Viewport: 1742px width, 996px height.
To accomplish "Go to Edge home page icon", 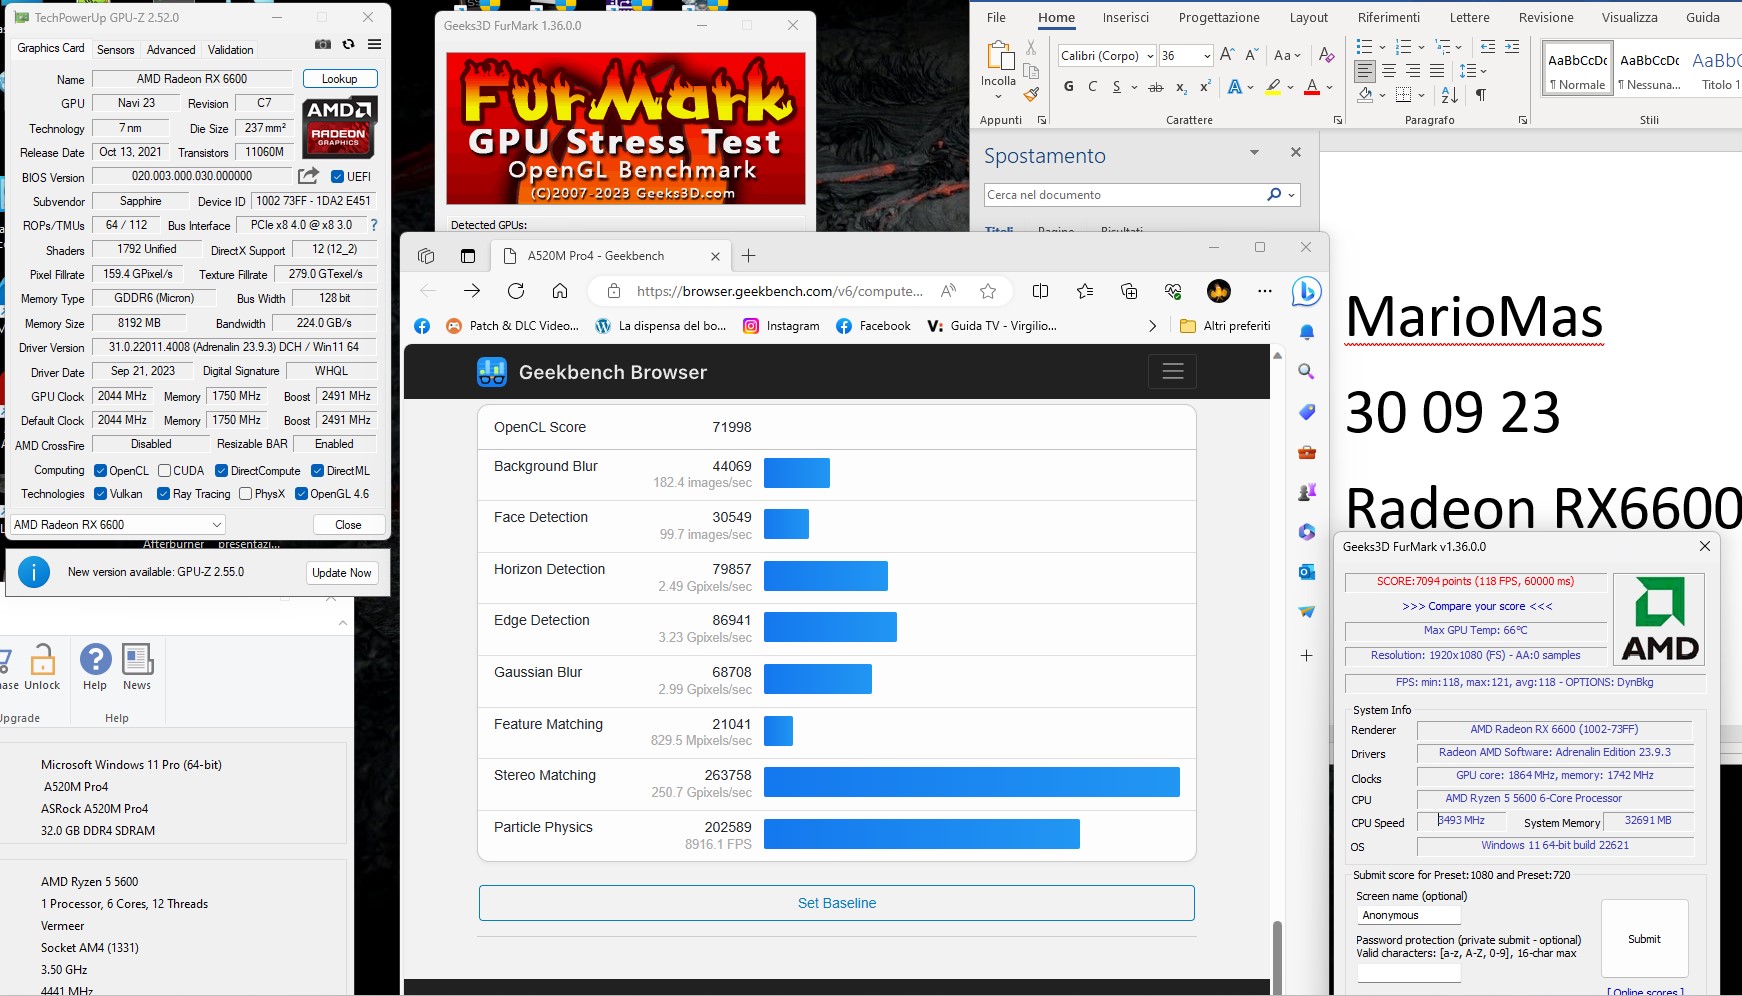I will [560, 291].
